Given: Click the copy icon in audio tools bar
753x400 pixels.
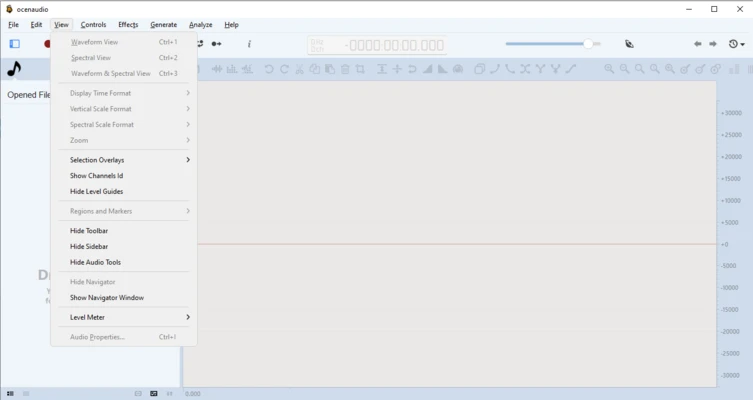Looking at the screenshot, I should point(315,69).
